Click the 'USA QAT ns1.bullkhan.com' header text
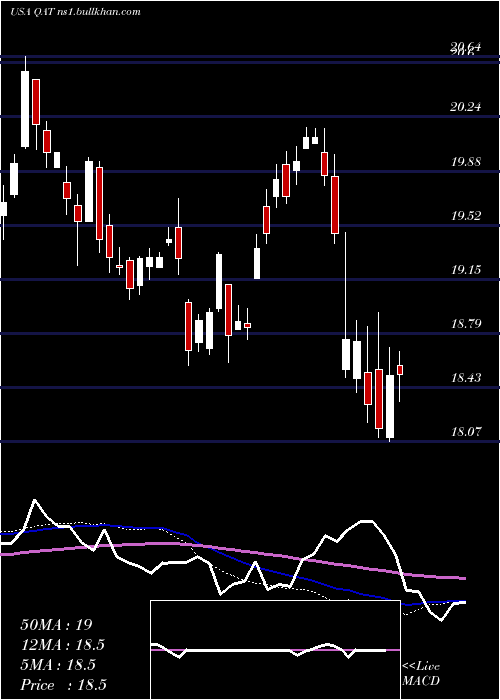 75,12
